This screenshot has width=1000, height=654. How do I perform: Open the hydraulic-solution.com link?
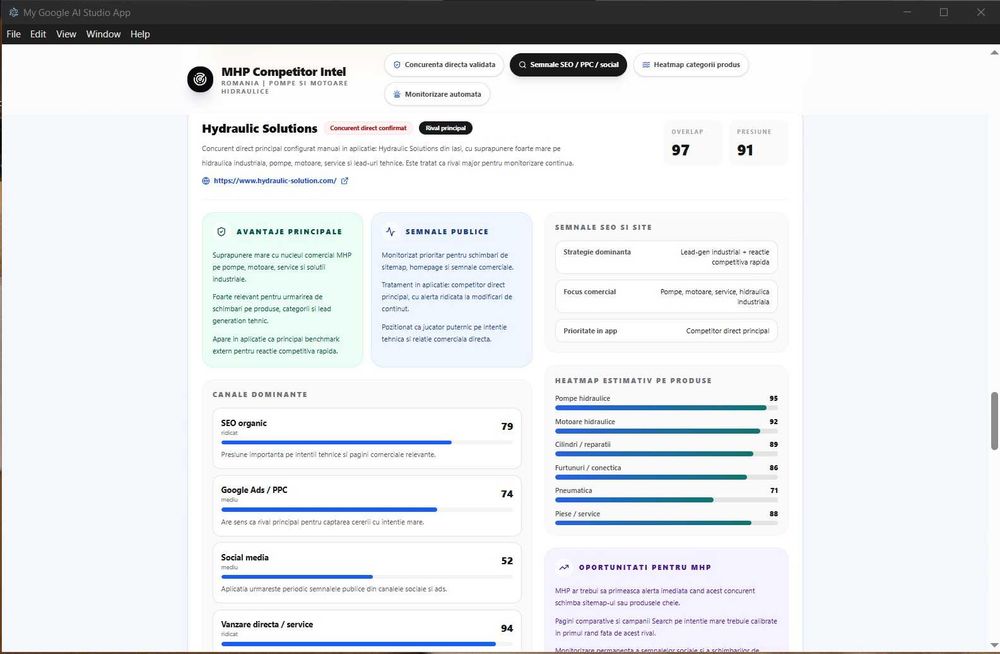pyautogui.click(x=275, y=181)
